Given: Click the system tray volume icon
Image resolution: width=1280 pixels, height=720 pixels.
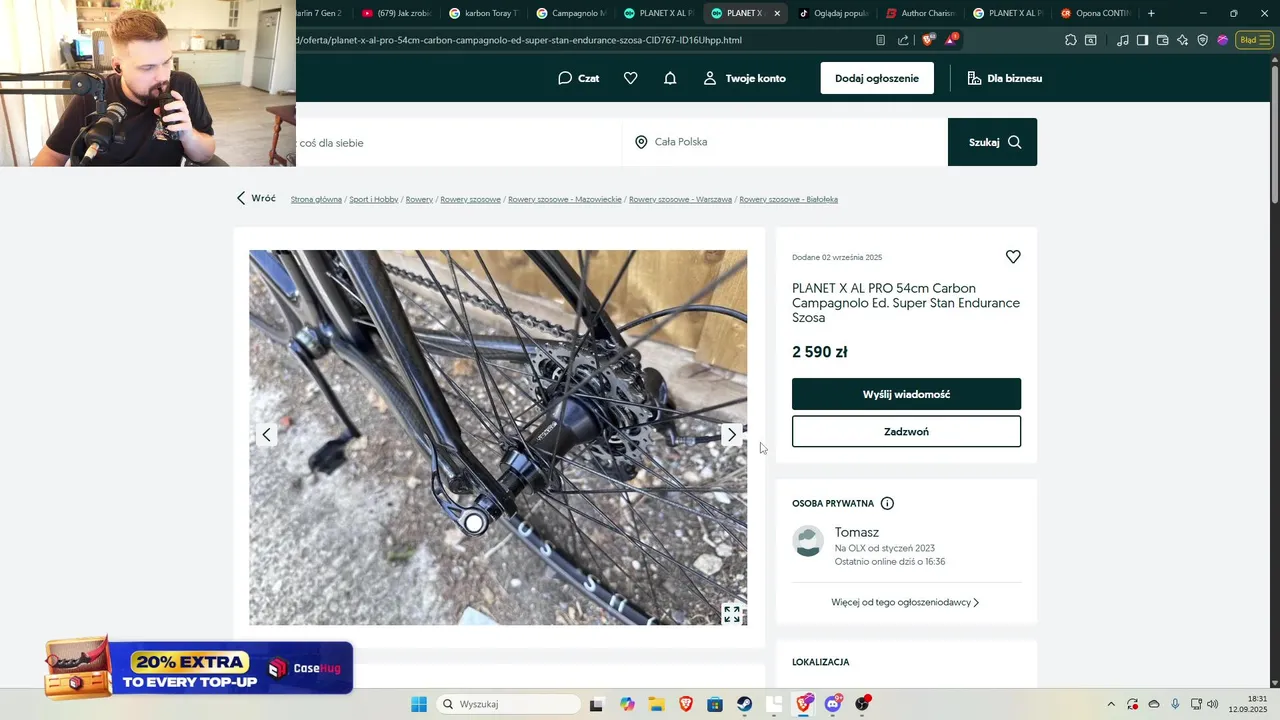Looking at the screenshot, I should [1212, 704].
